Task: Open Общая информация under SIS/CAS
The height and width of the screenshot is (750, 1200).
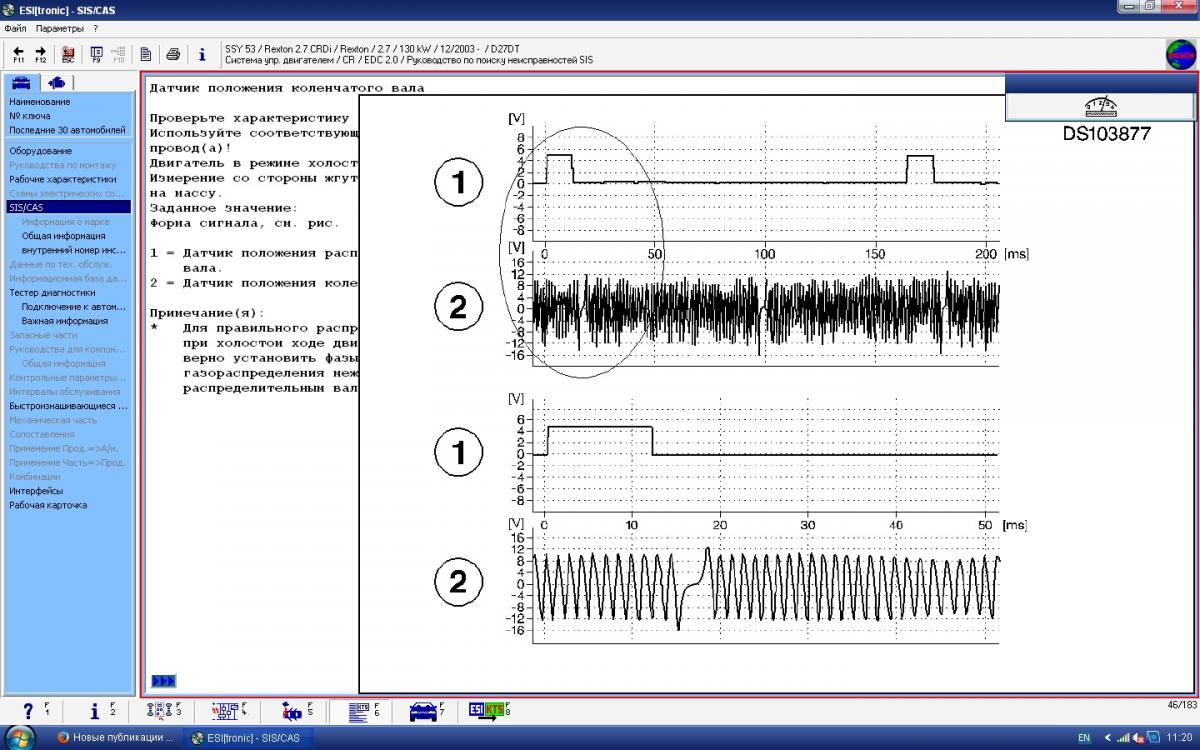Action: coord(63,236)
